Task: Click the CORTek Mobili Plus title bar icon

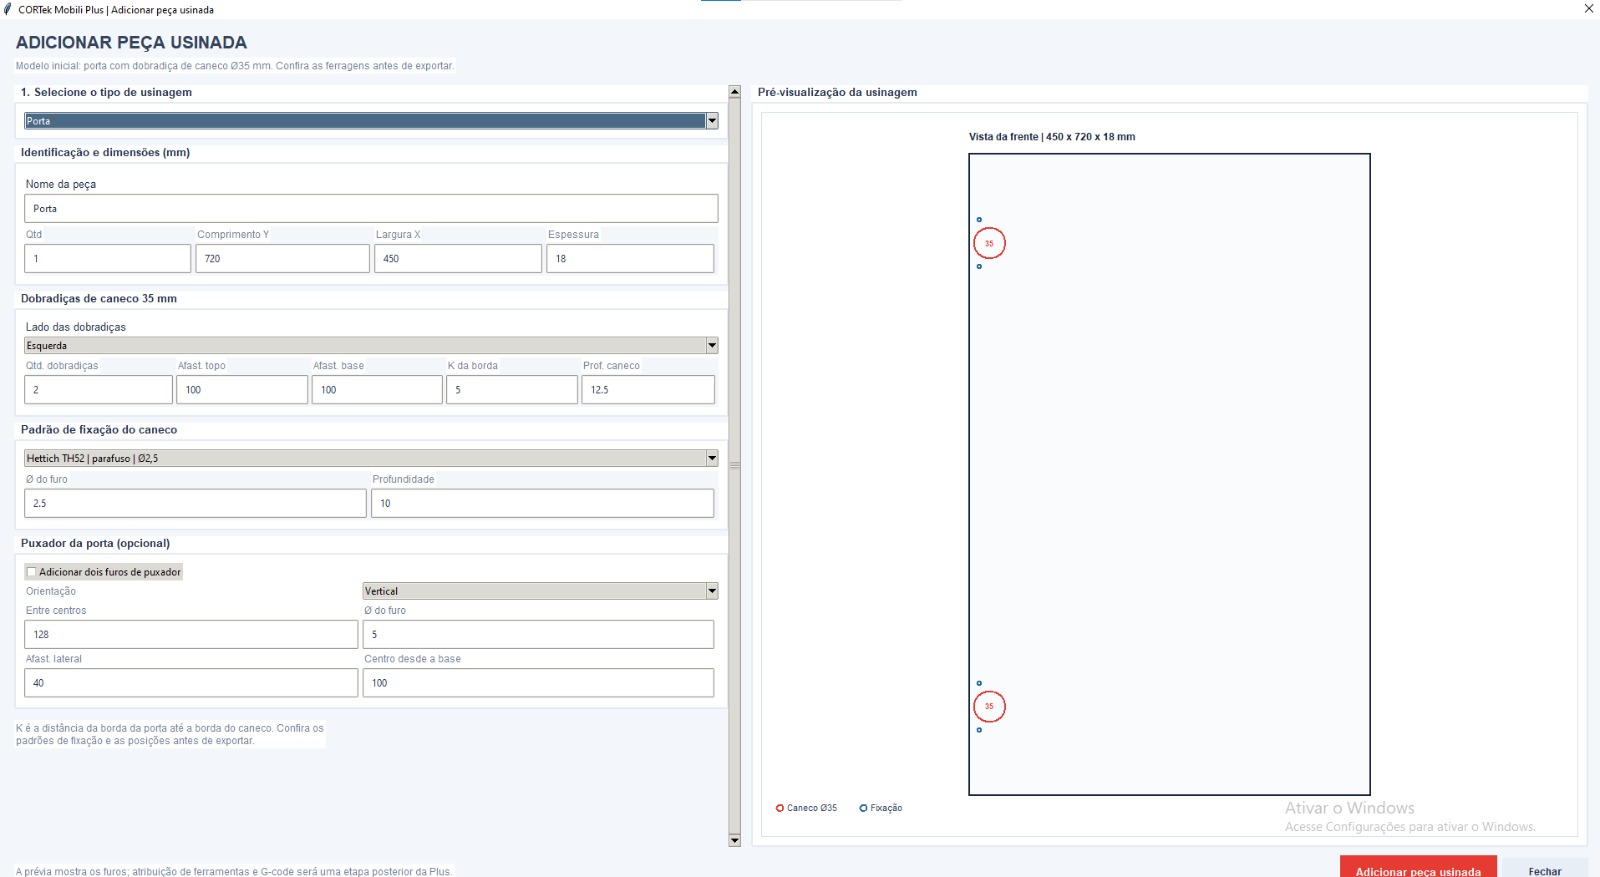Action: (8, 9)
